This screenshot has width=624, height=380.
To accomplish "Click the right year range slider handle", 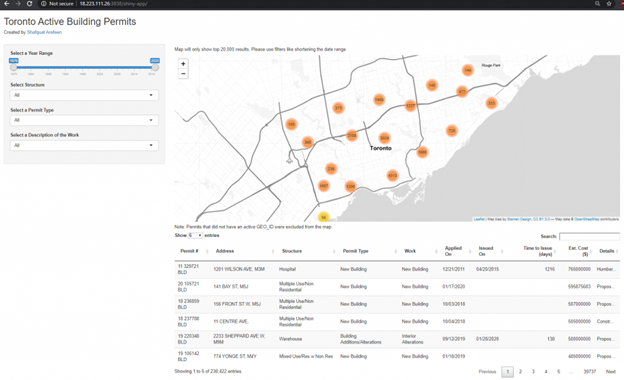I will (x=155, y=67).
